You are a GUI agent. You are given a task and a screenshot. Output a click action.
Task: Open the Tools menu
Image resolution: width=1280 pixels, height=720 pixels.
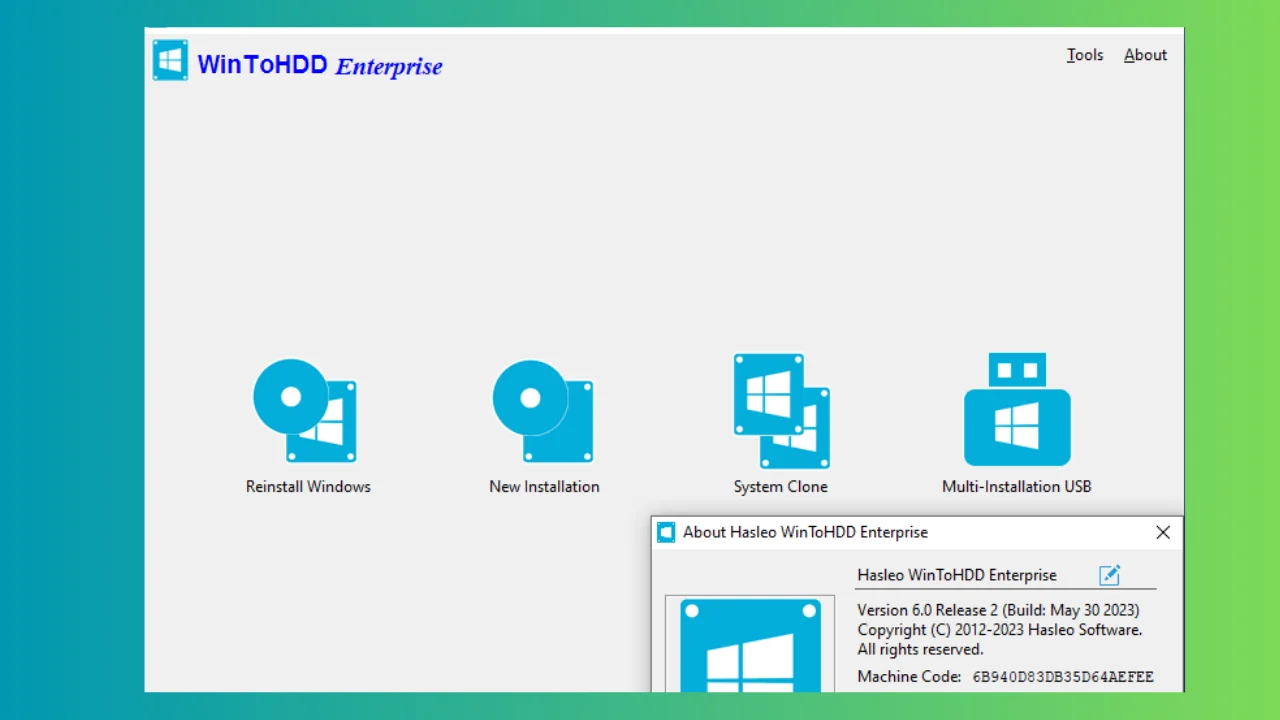[x=1085, y=55]
